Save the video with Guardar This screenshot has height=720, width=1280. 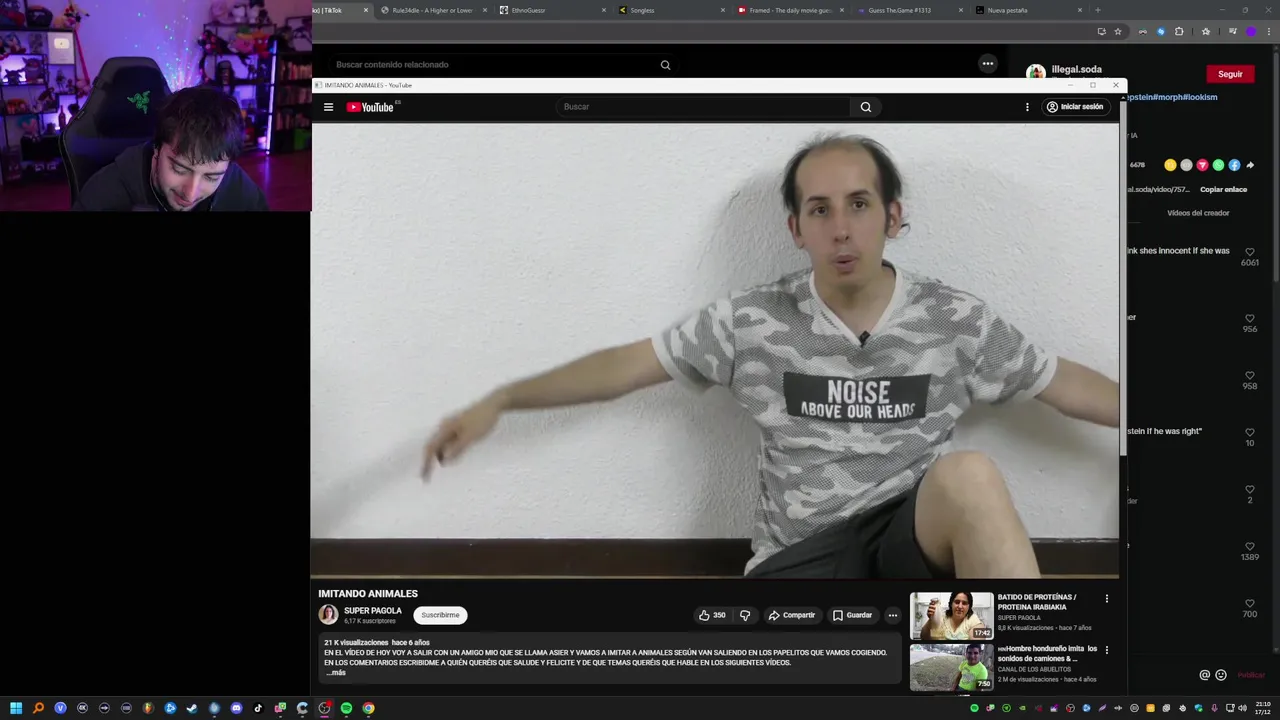(x=853, y=615)
